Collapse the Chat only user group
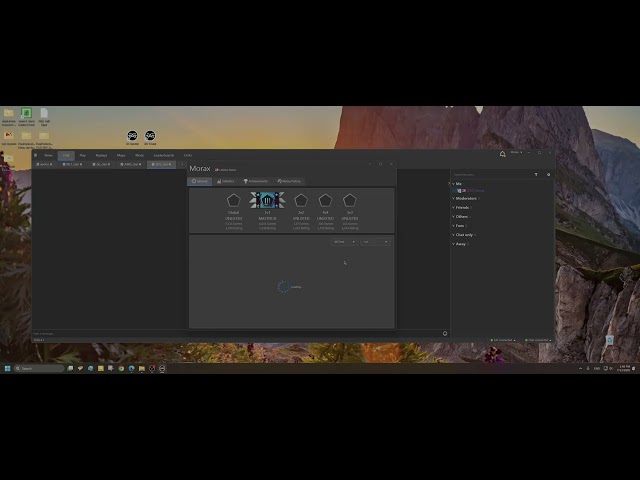 (x=453, y=235)
